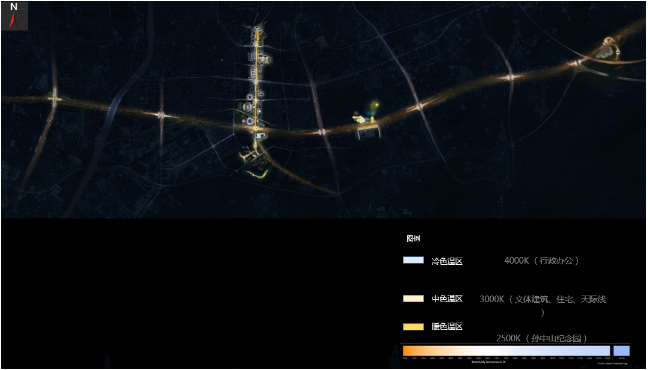Click the glowing intersection west of the central axis

tap(161, 115)
